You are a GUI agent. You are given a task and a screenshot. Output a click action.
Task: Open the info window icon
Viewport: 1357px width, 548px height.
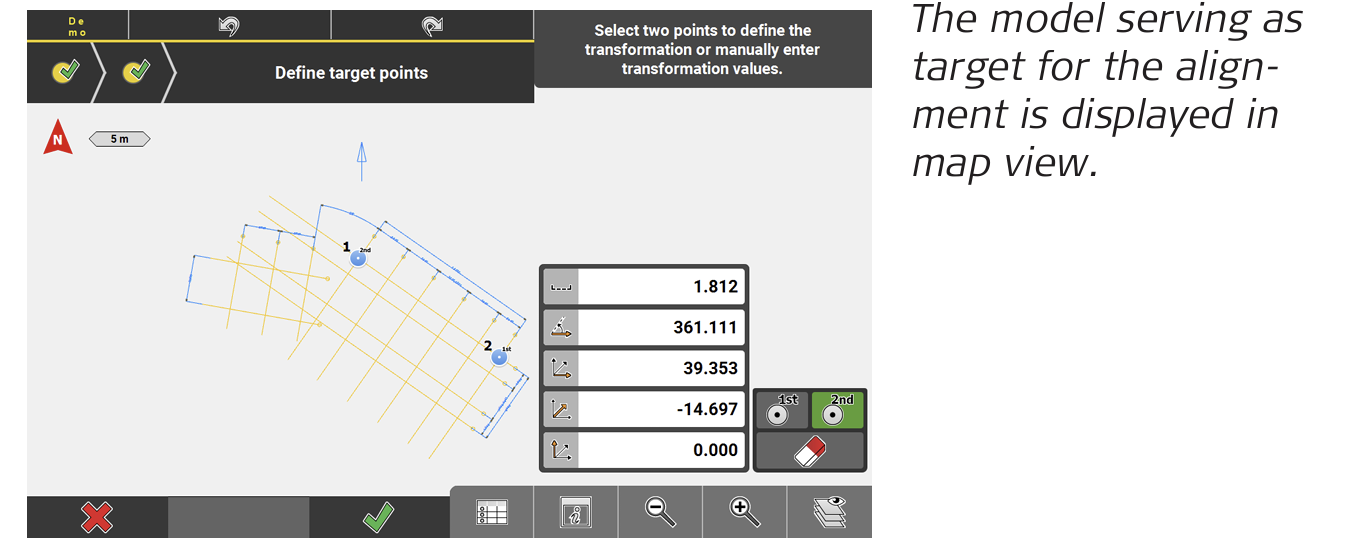pyautogui.click(x=576, y=512)
